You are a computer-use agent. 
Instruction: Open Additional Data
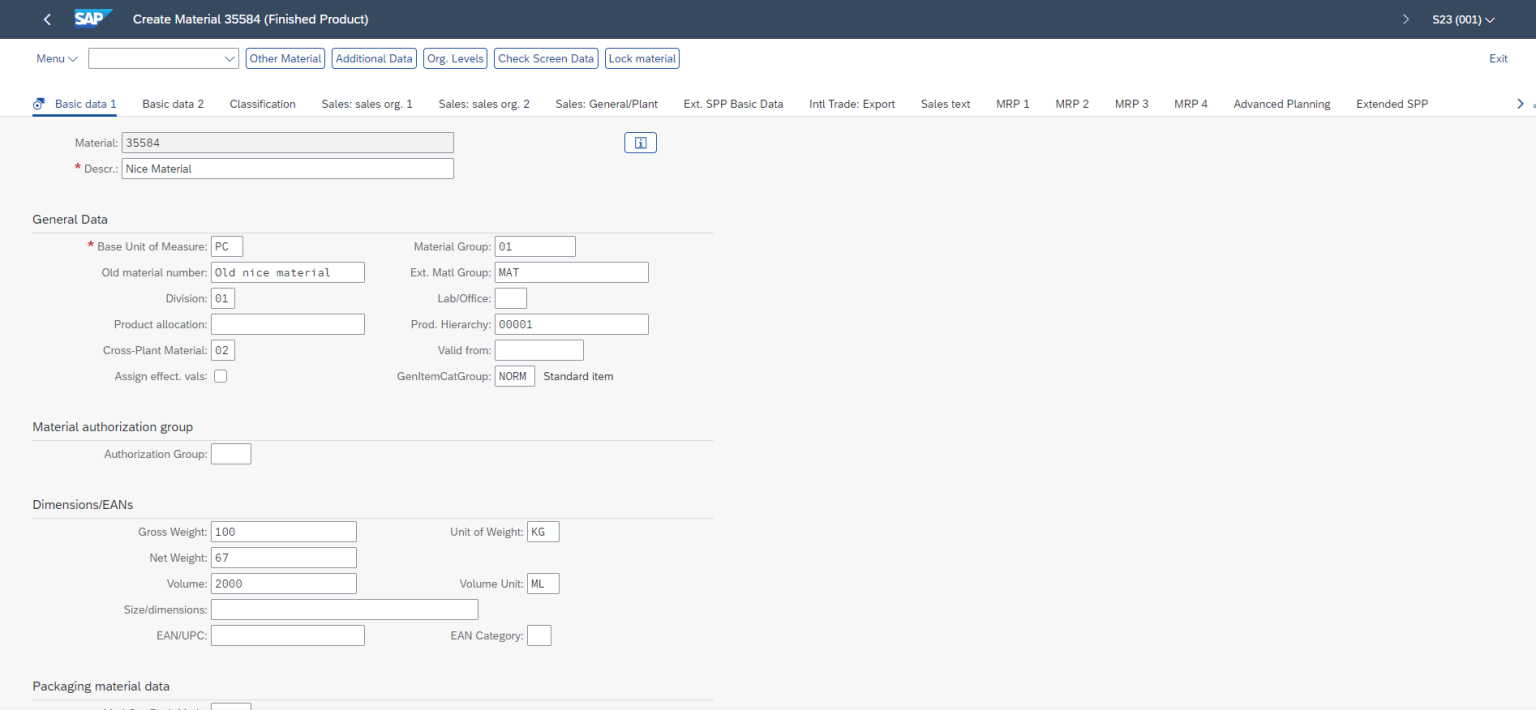pos(373,58)
